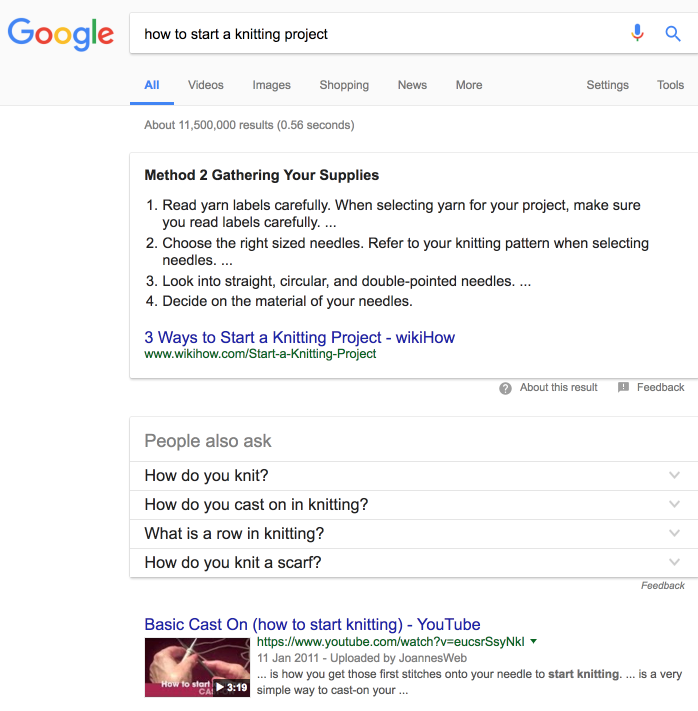Open the green arrow beside the YouTube URL

[534, 641]
